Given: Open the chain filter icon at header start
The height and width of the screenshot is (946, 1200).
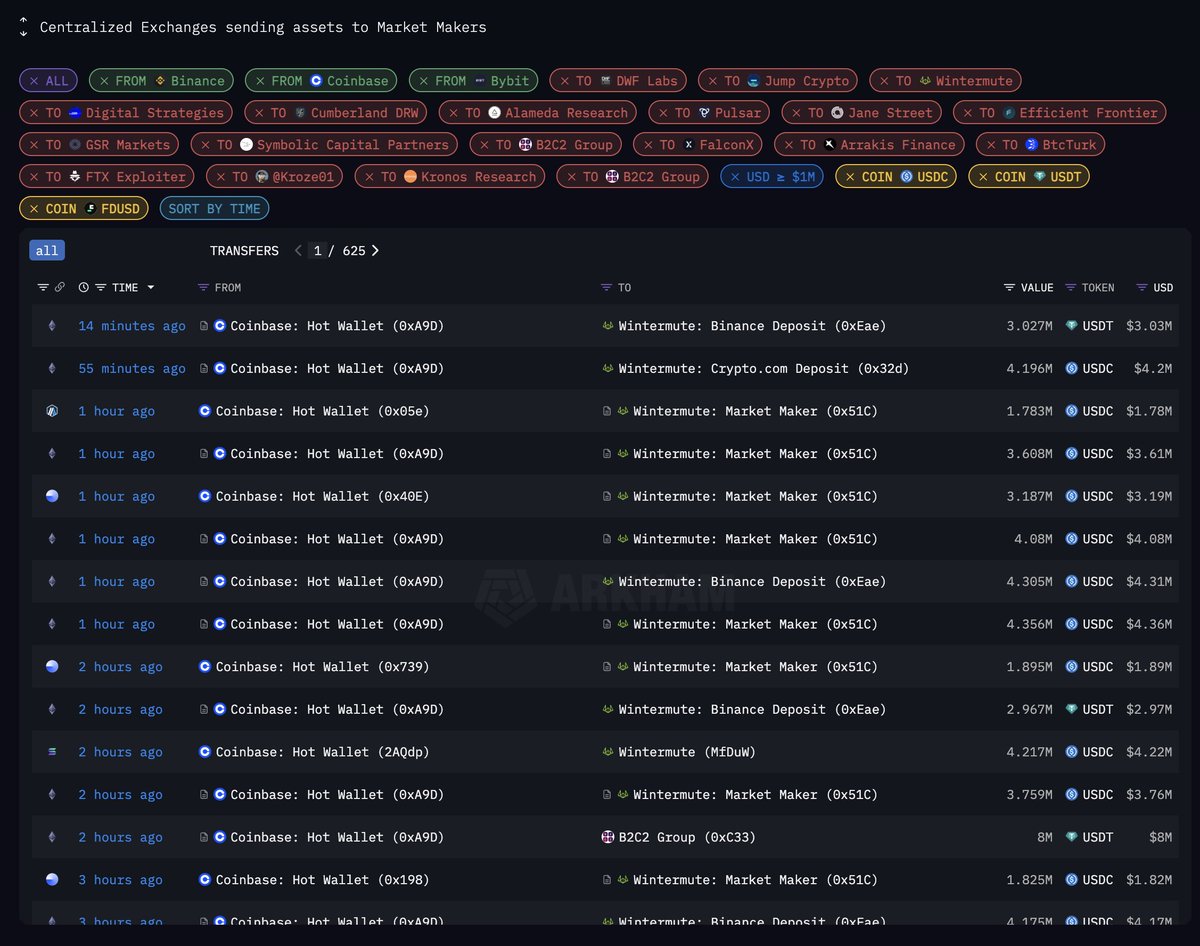Looking at the screenshot, I should [x=43, y=288].
